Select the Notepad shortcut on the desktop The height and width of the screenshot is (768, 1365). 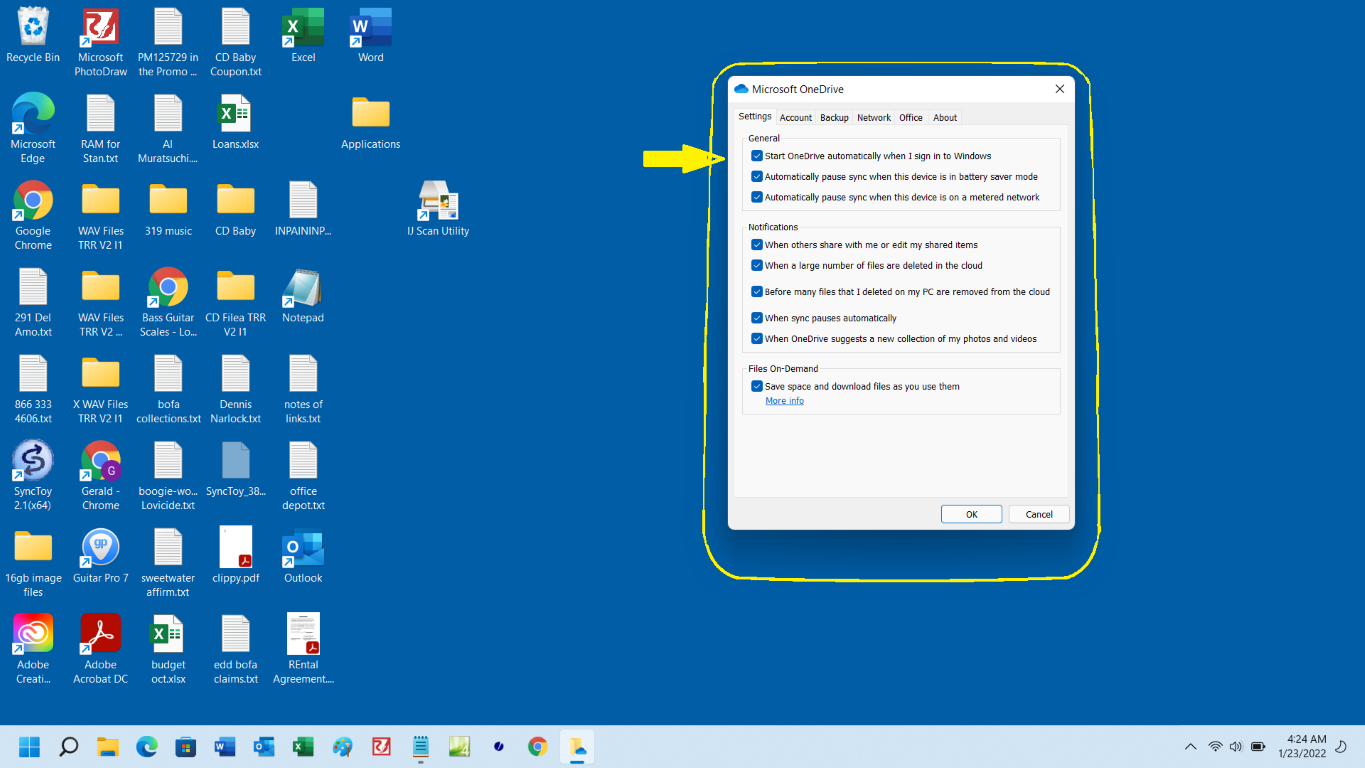tap(303, 296)
